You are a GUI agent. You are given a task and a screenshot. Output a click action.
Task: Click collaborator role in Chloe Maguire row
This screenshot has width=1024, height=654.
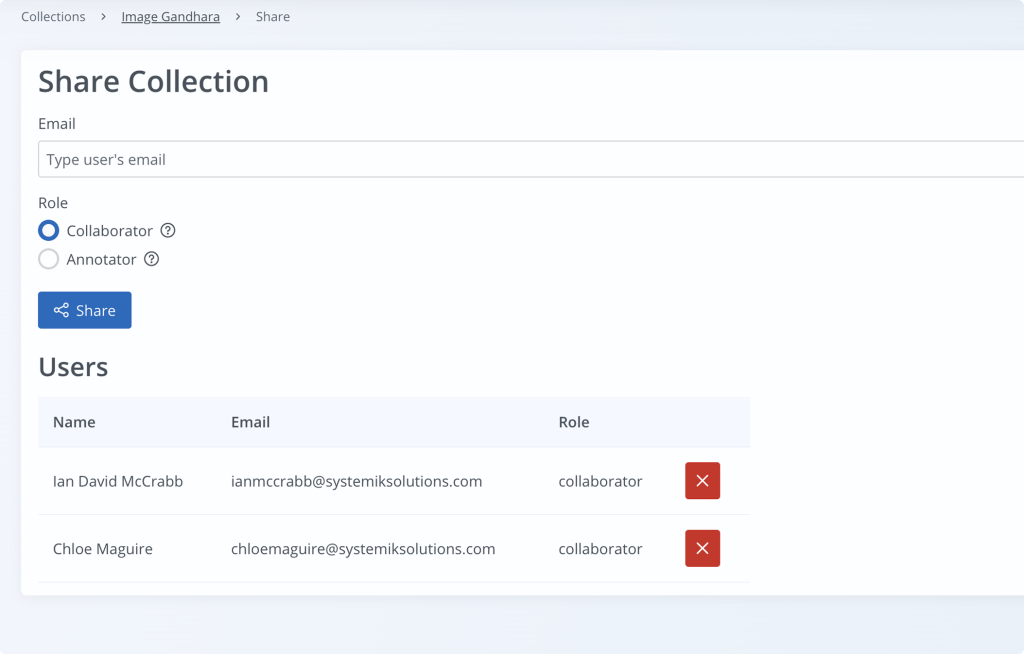tap(601, 549)
